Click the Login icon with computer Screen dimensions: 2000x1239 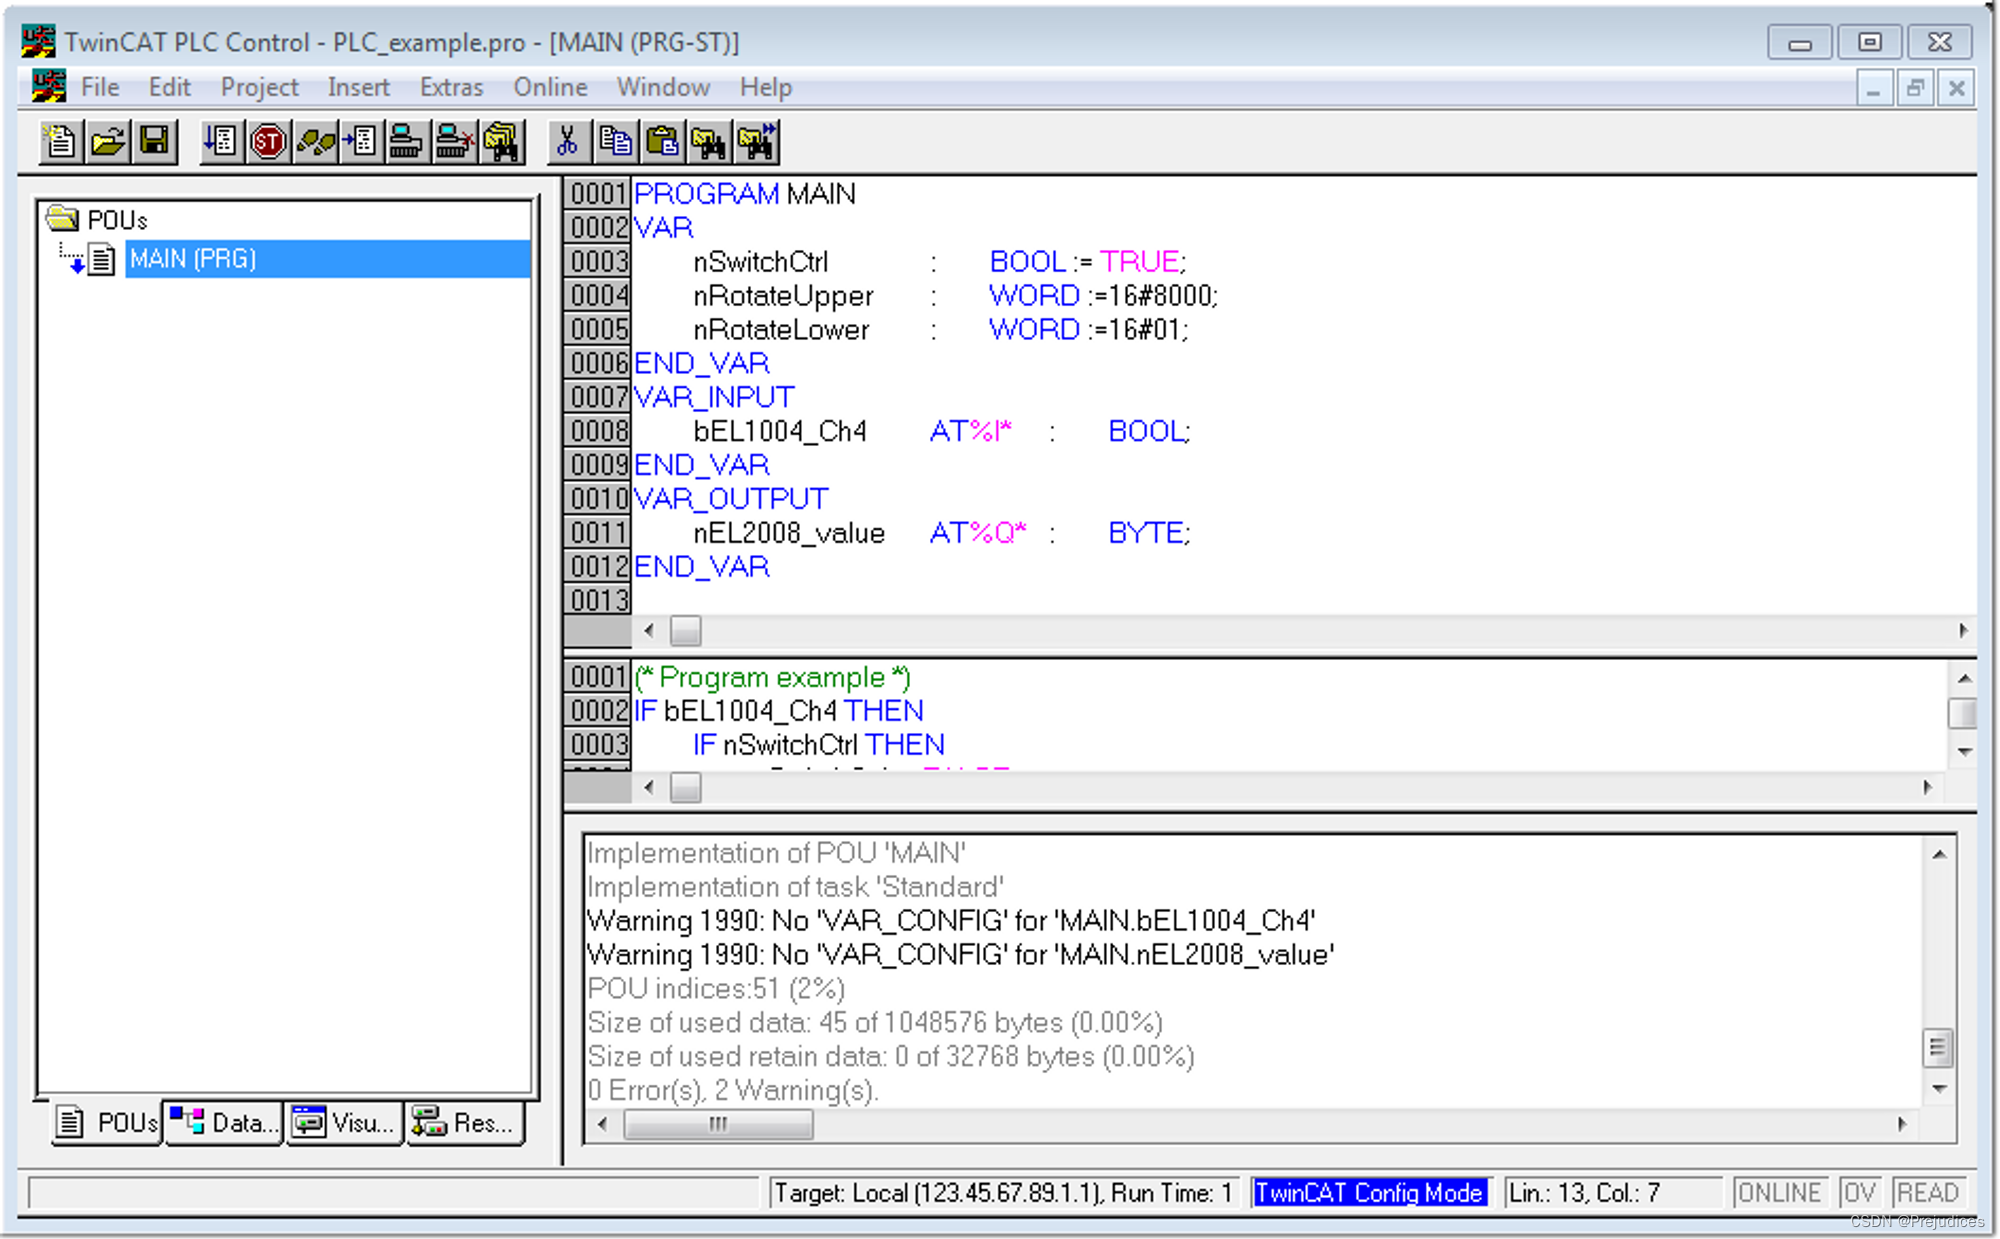coord(405,142)
